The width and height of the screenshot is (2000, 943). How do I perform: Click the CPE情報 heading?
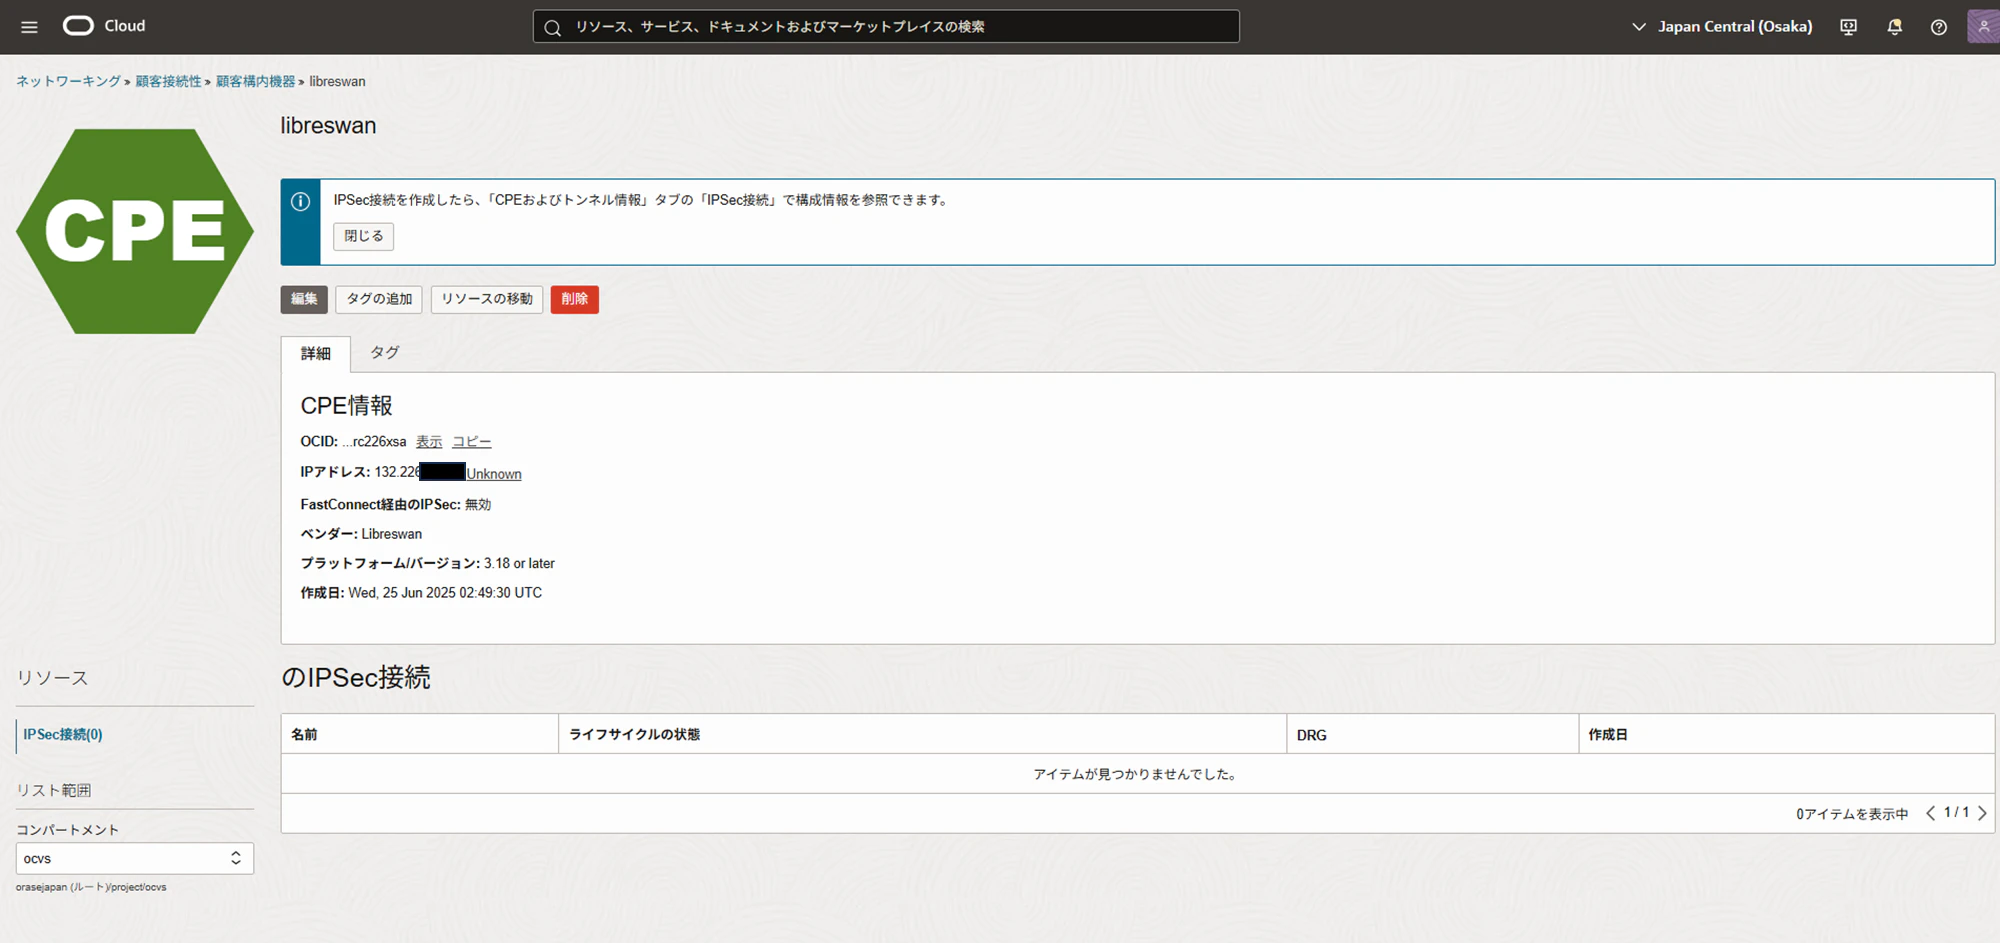(347, 406)
